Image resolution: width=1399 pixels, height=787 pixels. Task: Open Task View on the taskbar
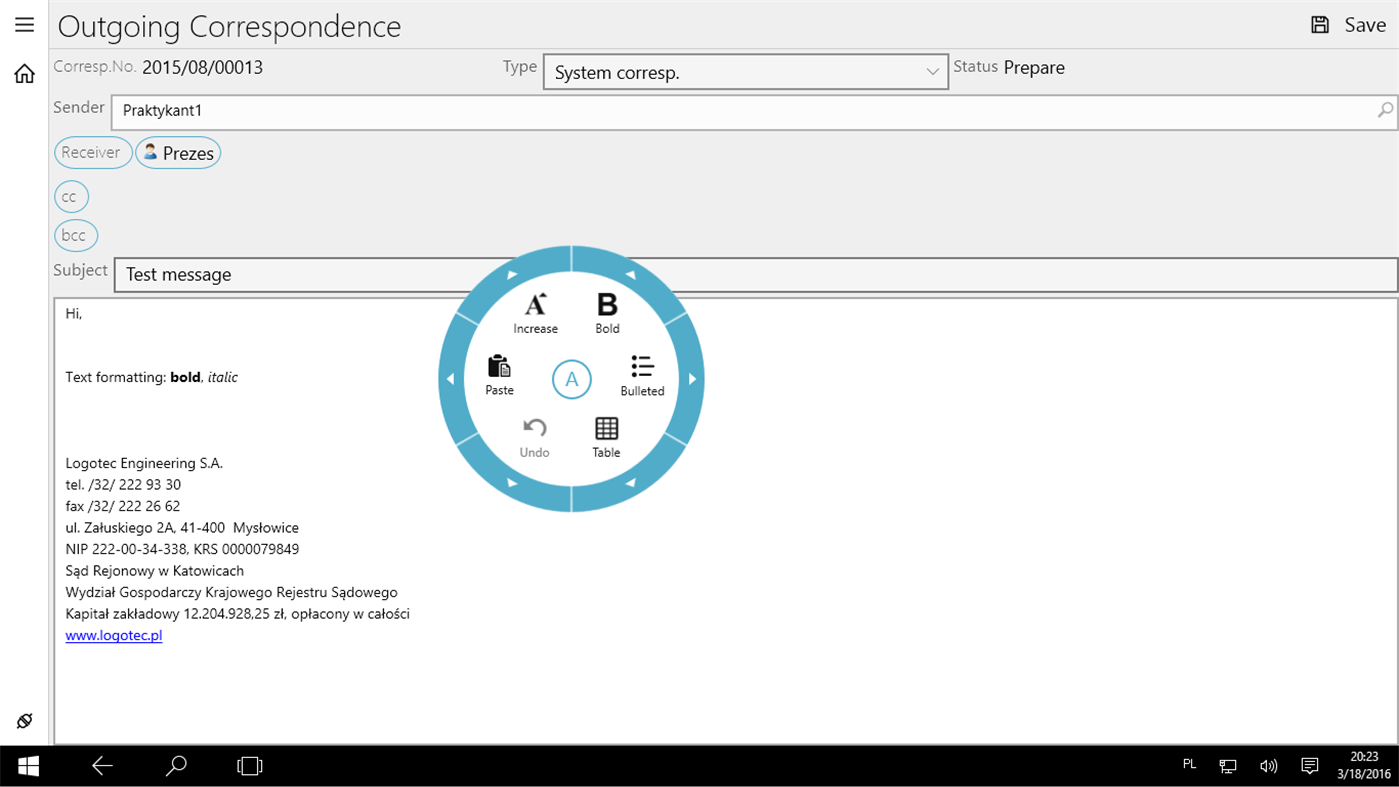point(250,766)
